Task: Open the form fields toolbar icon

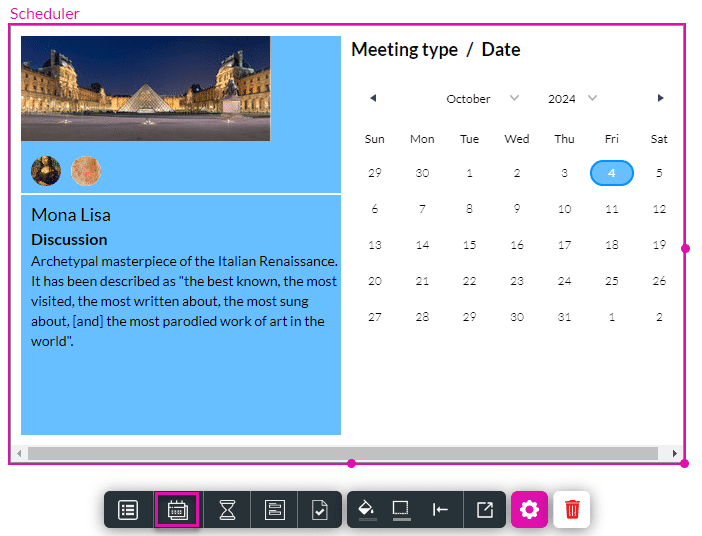Action: (274, 510)
